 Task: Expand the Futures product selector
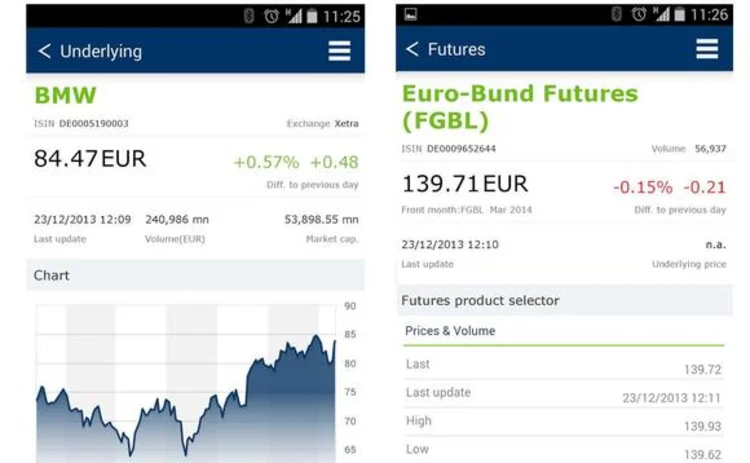tap(564, 300)
